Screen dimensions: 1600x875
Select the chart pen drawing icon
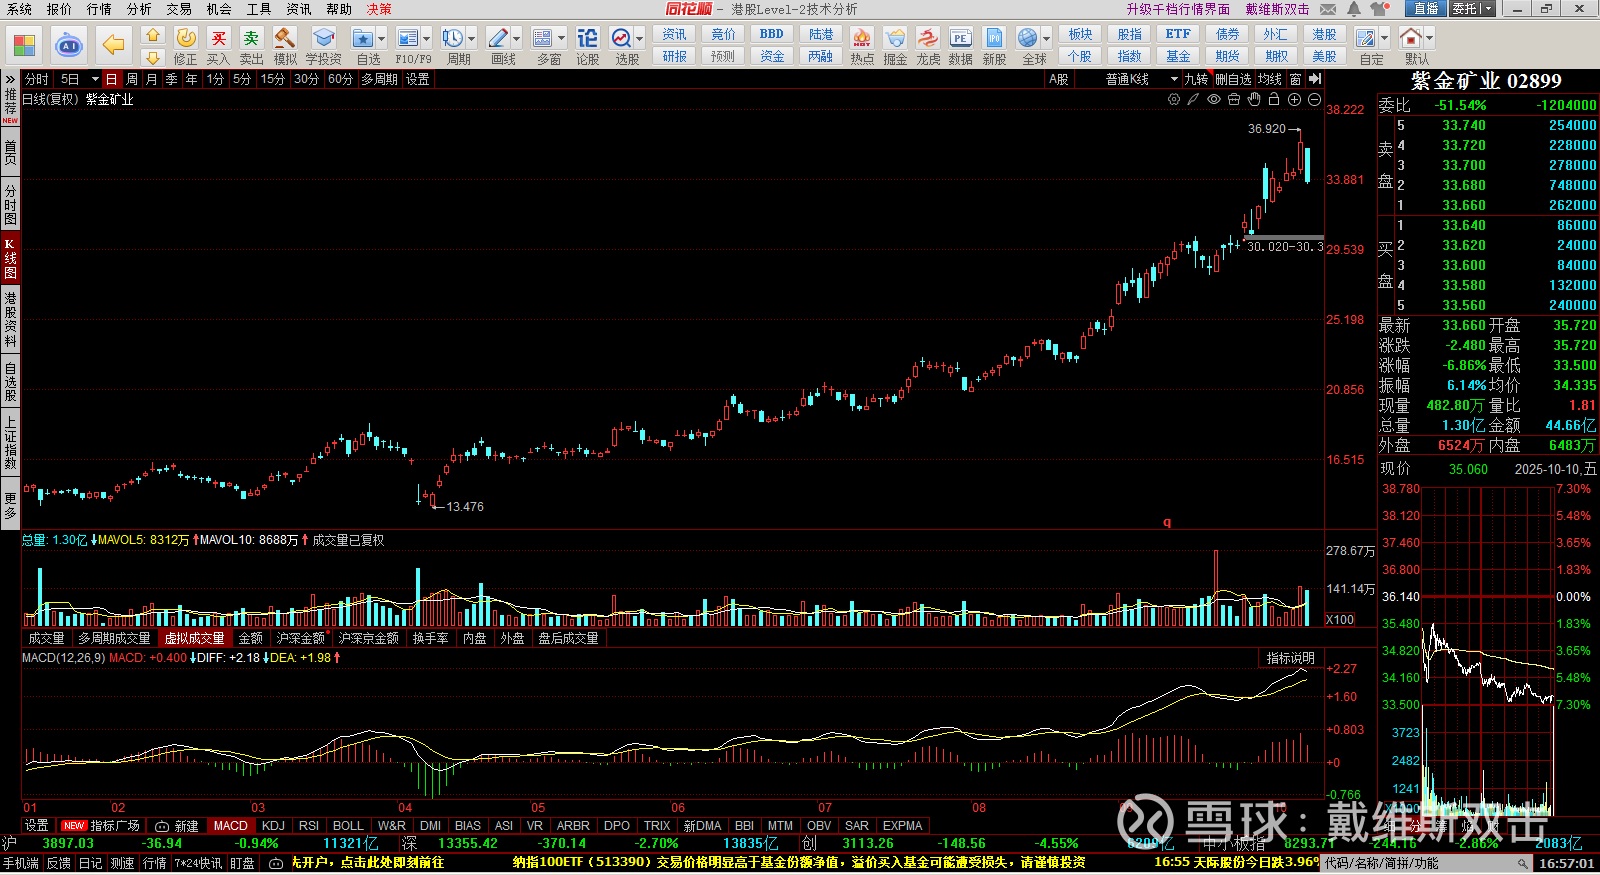1193,100
